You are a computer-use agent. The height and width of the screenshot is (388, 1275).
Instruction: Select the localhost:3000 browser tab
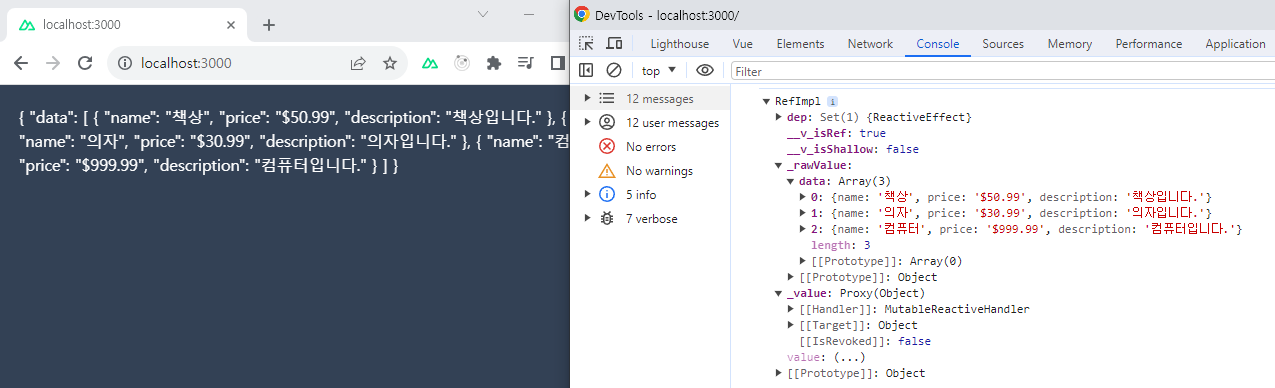click(129, 25)
